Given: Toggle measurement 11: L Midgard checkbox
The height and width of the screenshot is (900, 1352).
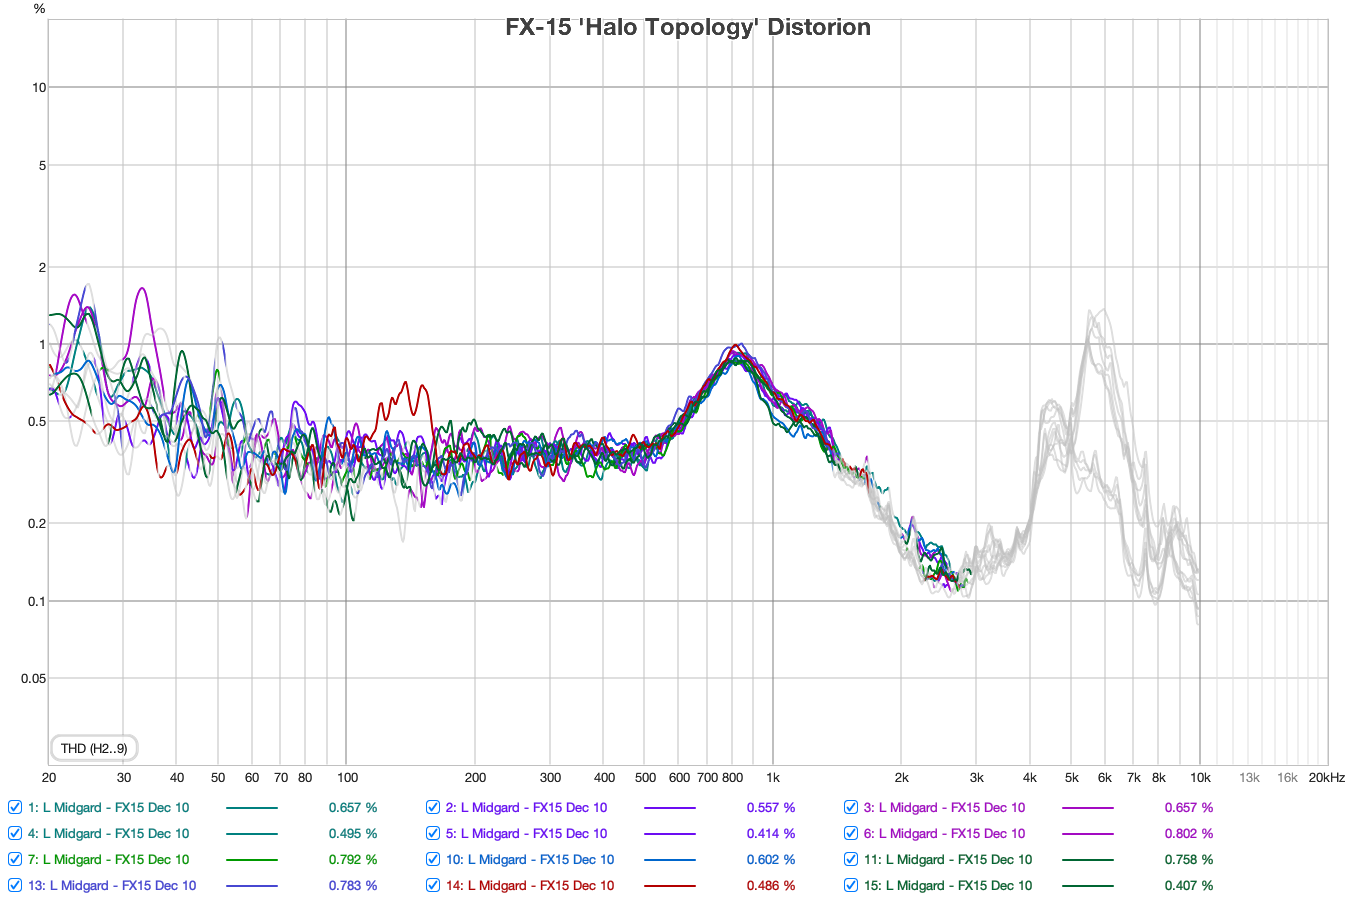Looking at the screenshot, I should pos(851,859).
